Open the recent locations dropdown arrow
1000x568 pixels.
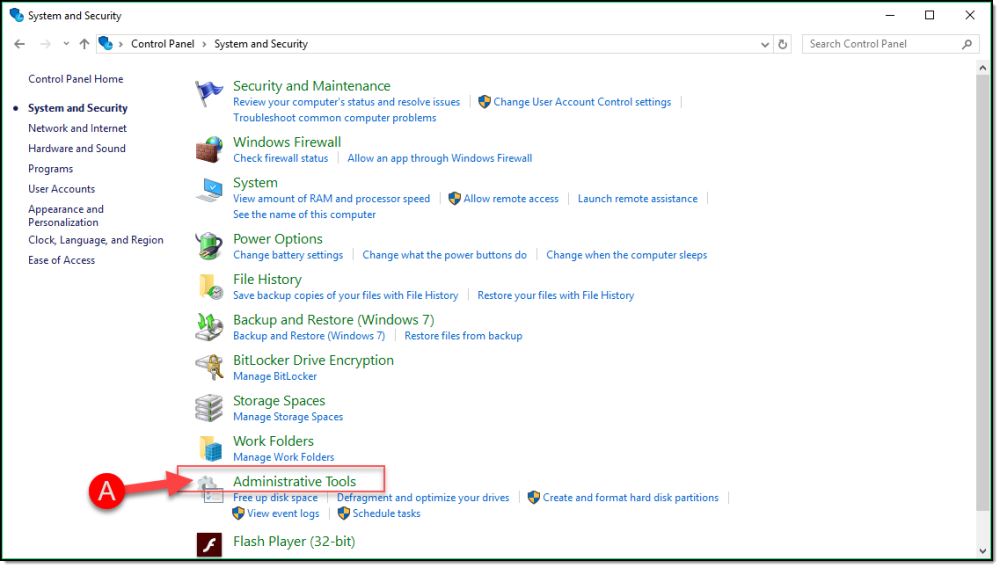pyautogui.click(x=66, y=44)
